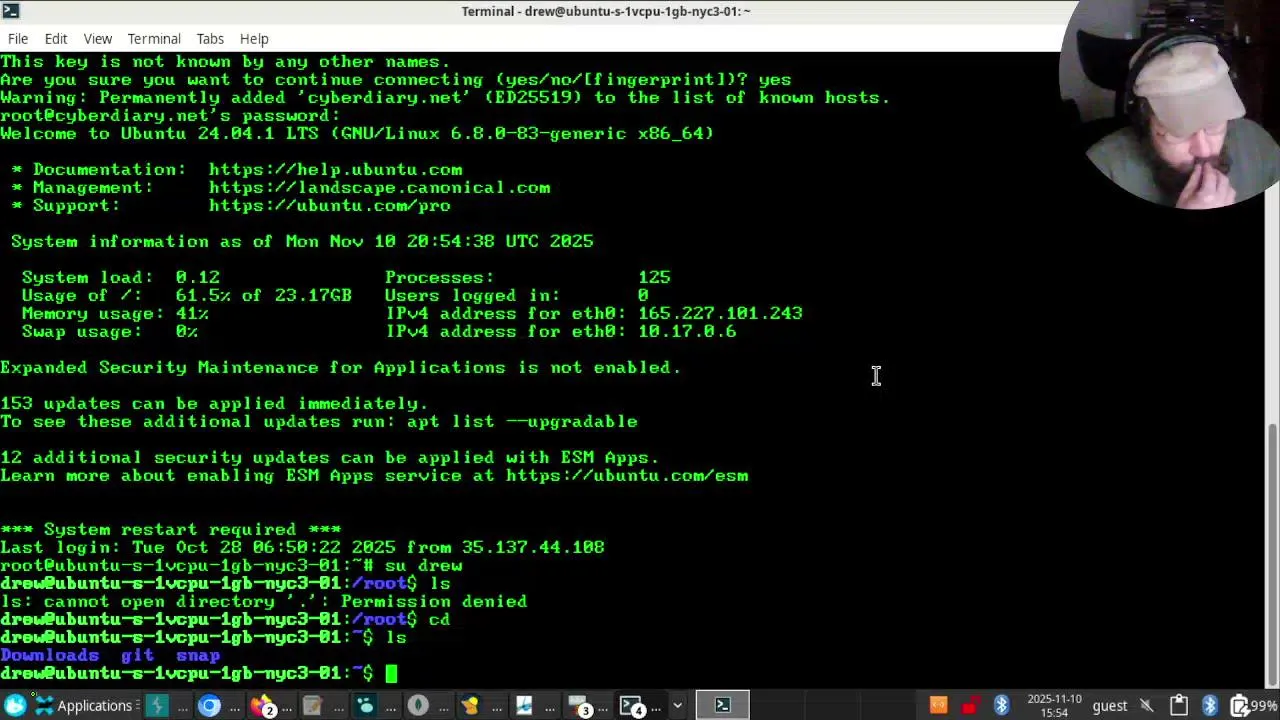Open Firefox windows group with badge 2
The image size is (1280, 720).
[262, 705]
